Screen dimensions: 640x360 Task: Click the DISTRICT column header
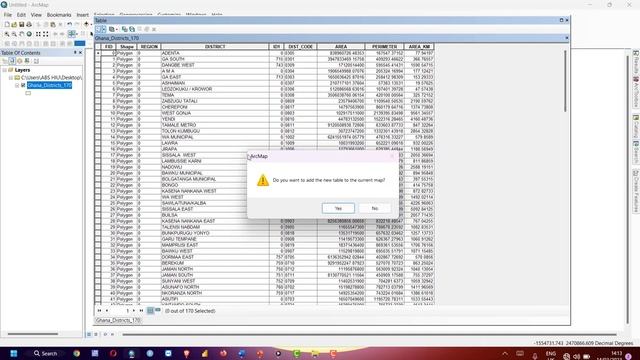[x=215, y=47]
